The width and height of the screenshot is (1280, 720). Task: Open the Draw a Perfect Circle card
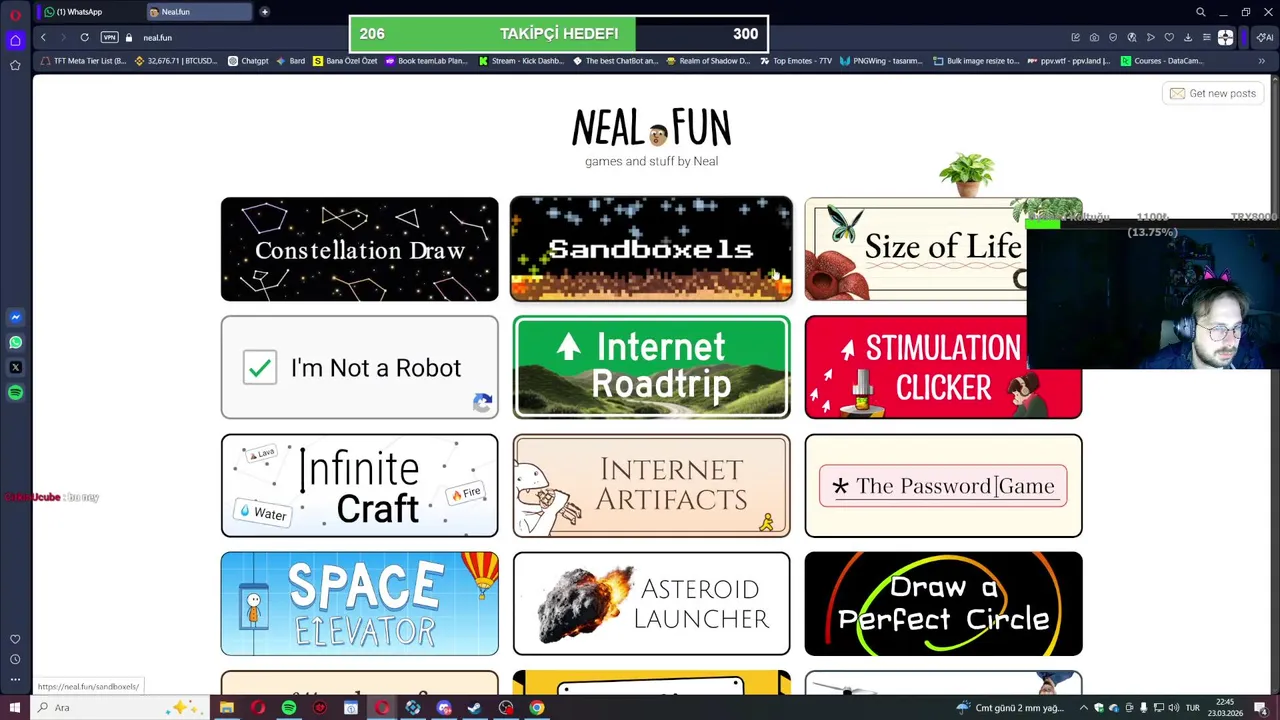coord(943,603)
